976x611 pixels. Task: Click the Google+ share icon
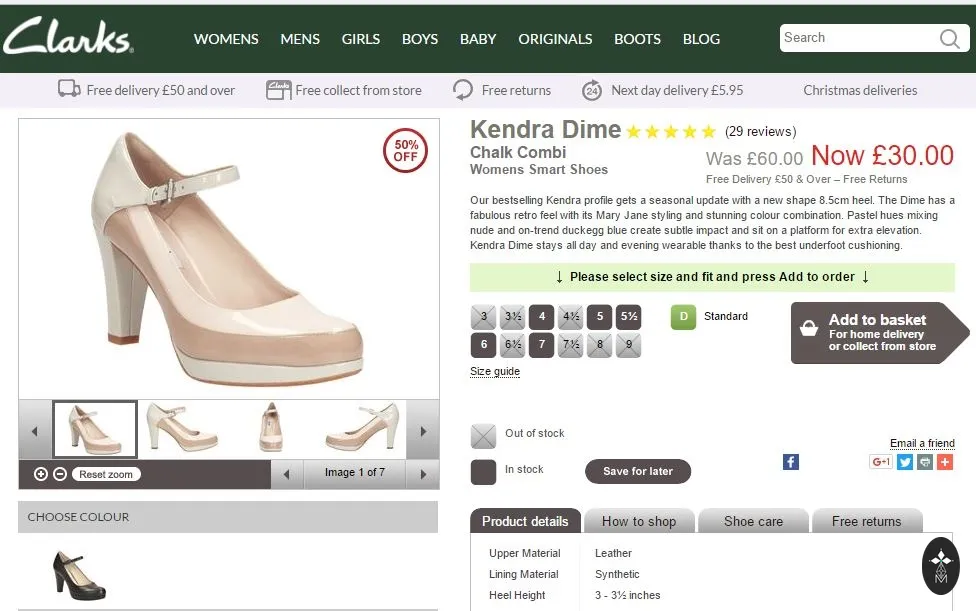[881, 462]
